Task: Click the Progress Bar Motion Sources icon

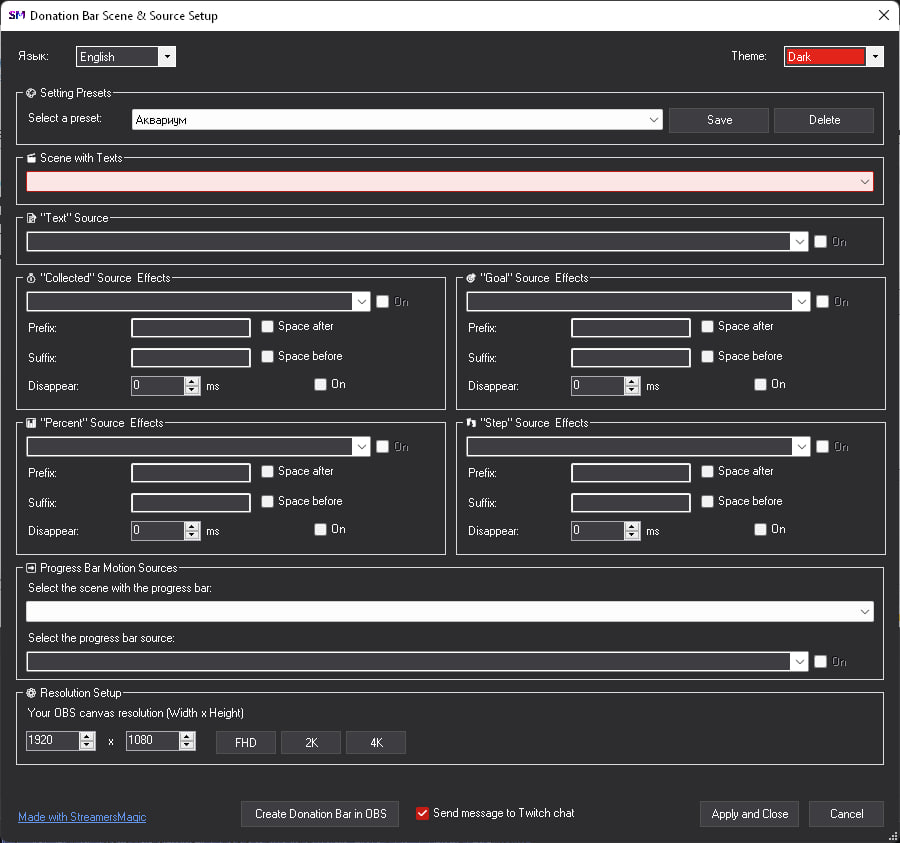Action: coord(31,568)
